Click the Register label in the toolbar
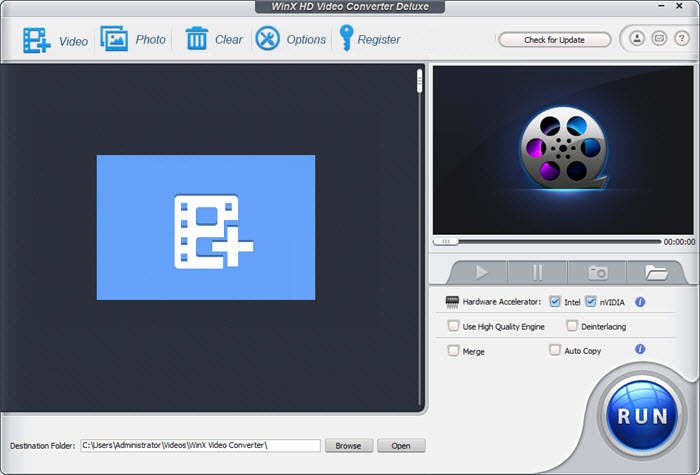 pos(379,40)
